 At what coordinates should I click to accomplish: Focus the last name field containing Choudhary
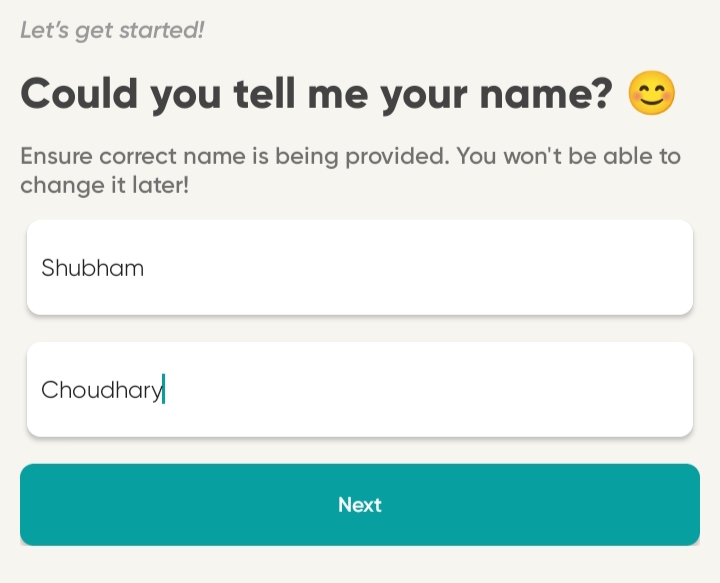tap(360, 389)
